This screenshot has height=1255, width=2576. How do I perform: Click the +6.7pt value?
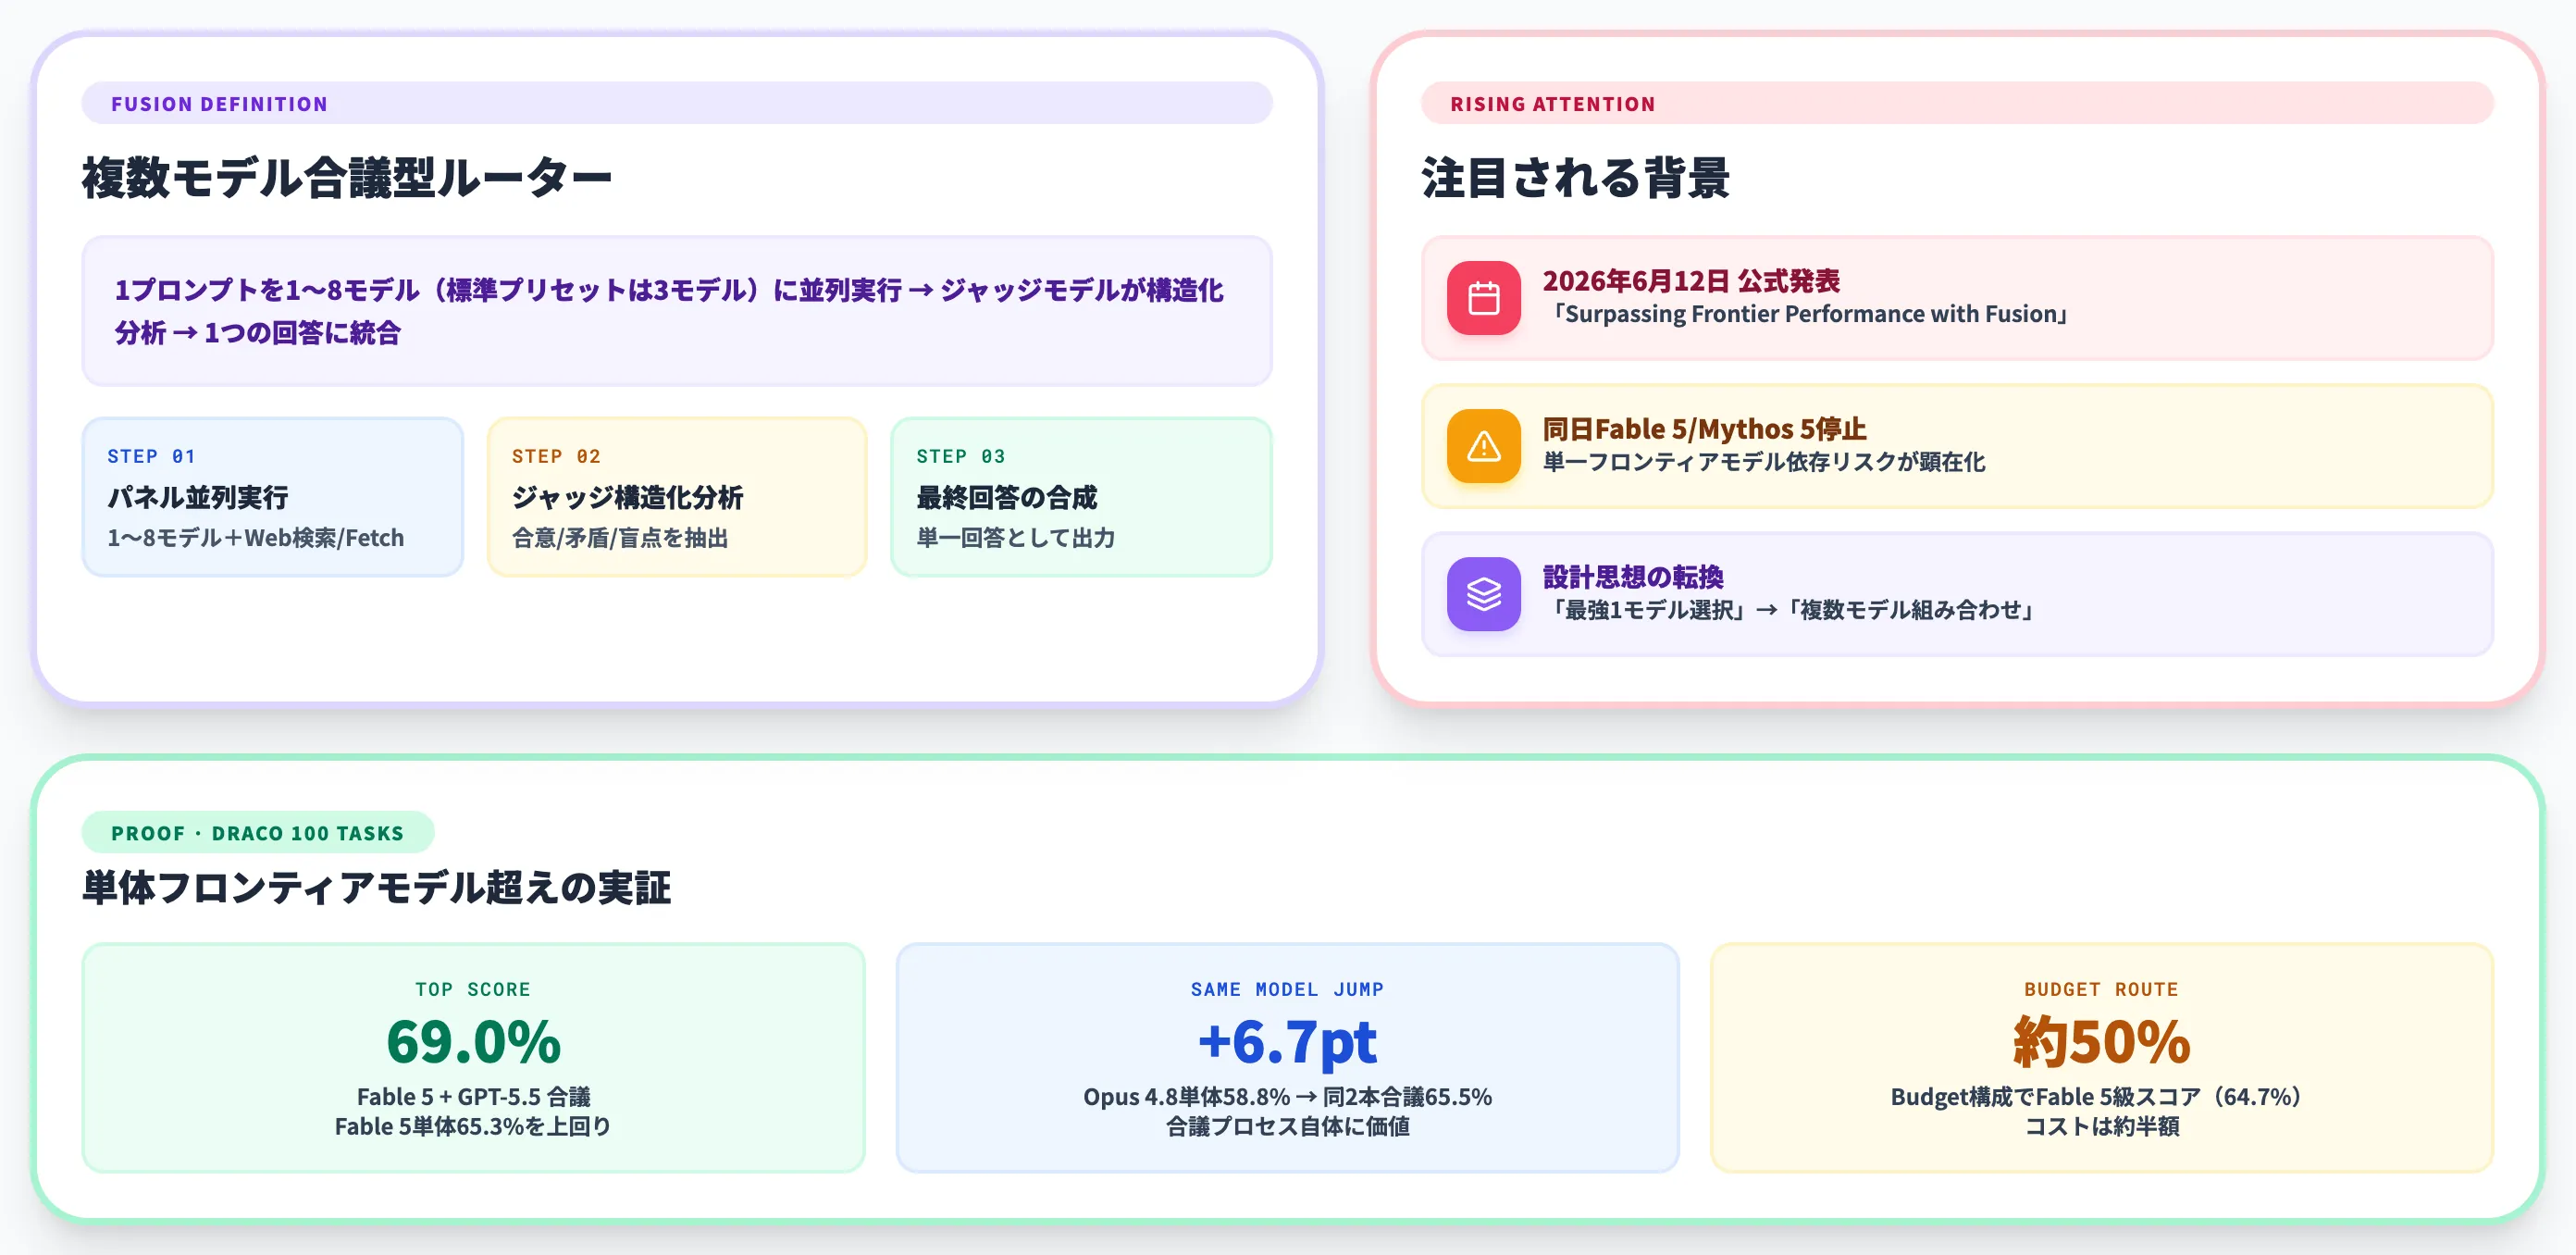click(1287, 1042)
